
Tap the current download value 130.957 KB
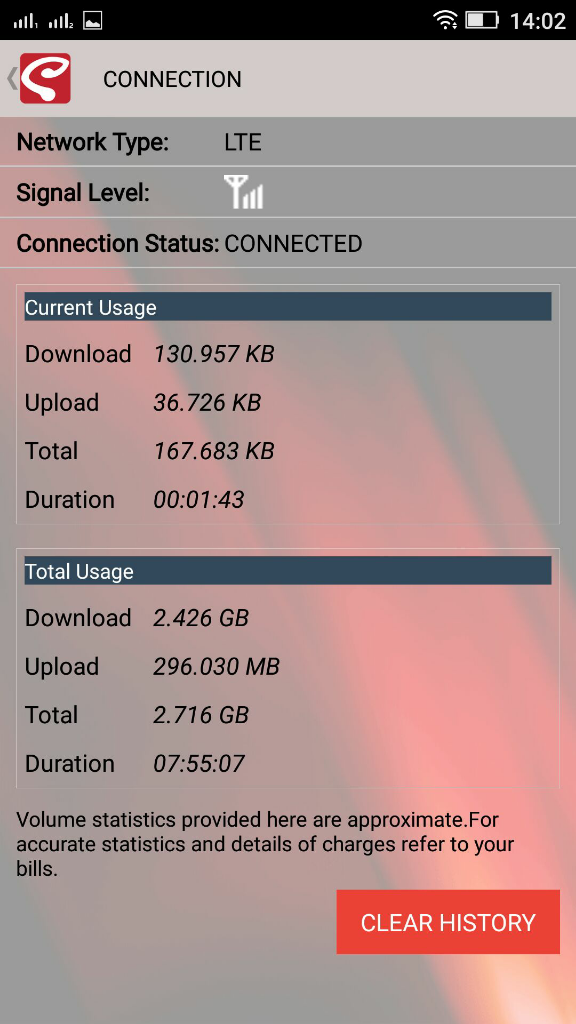(214, 354)
